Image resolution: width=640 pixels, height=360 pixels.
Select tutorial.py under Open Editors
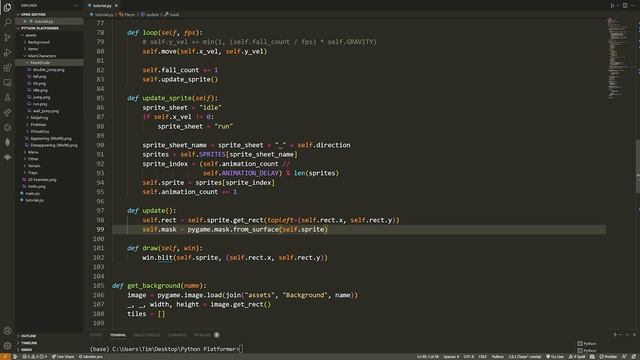[49, 21]
